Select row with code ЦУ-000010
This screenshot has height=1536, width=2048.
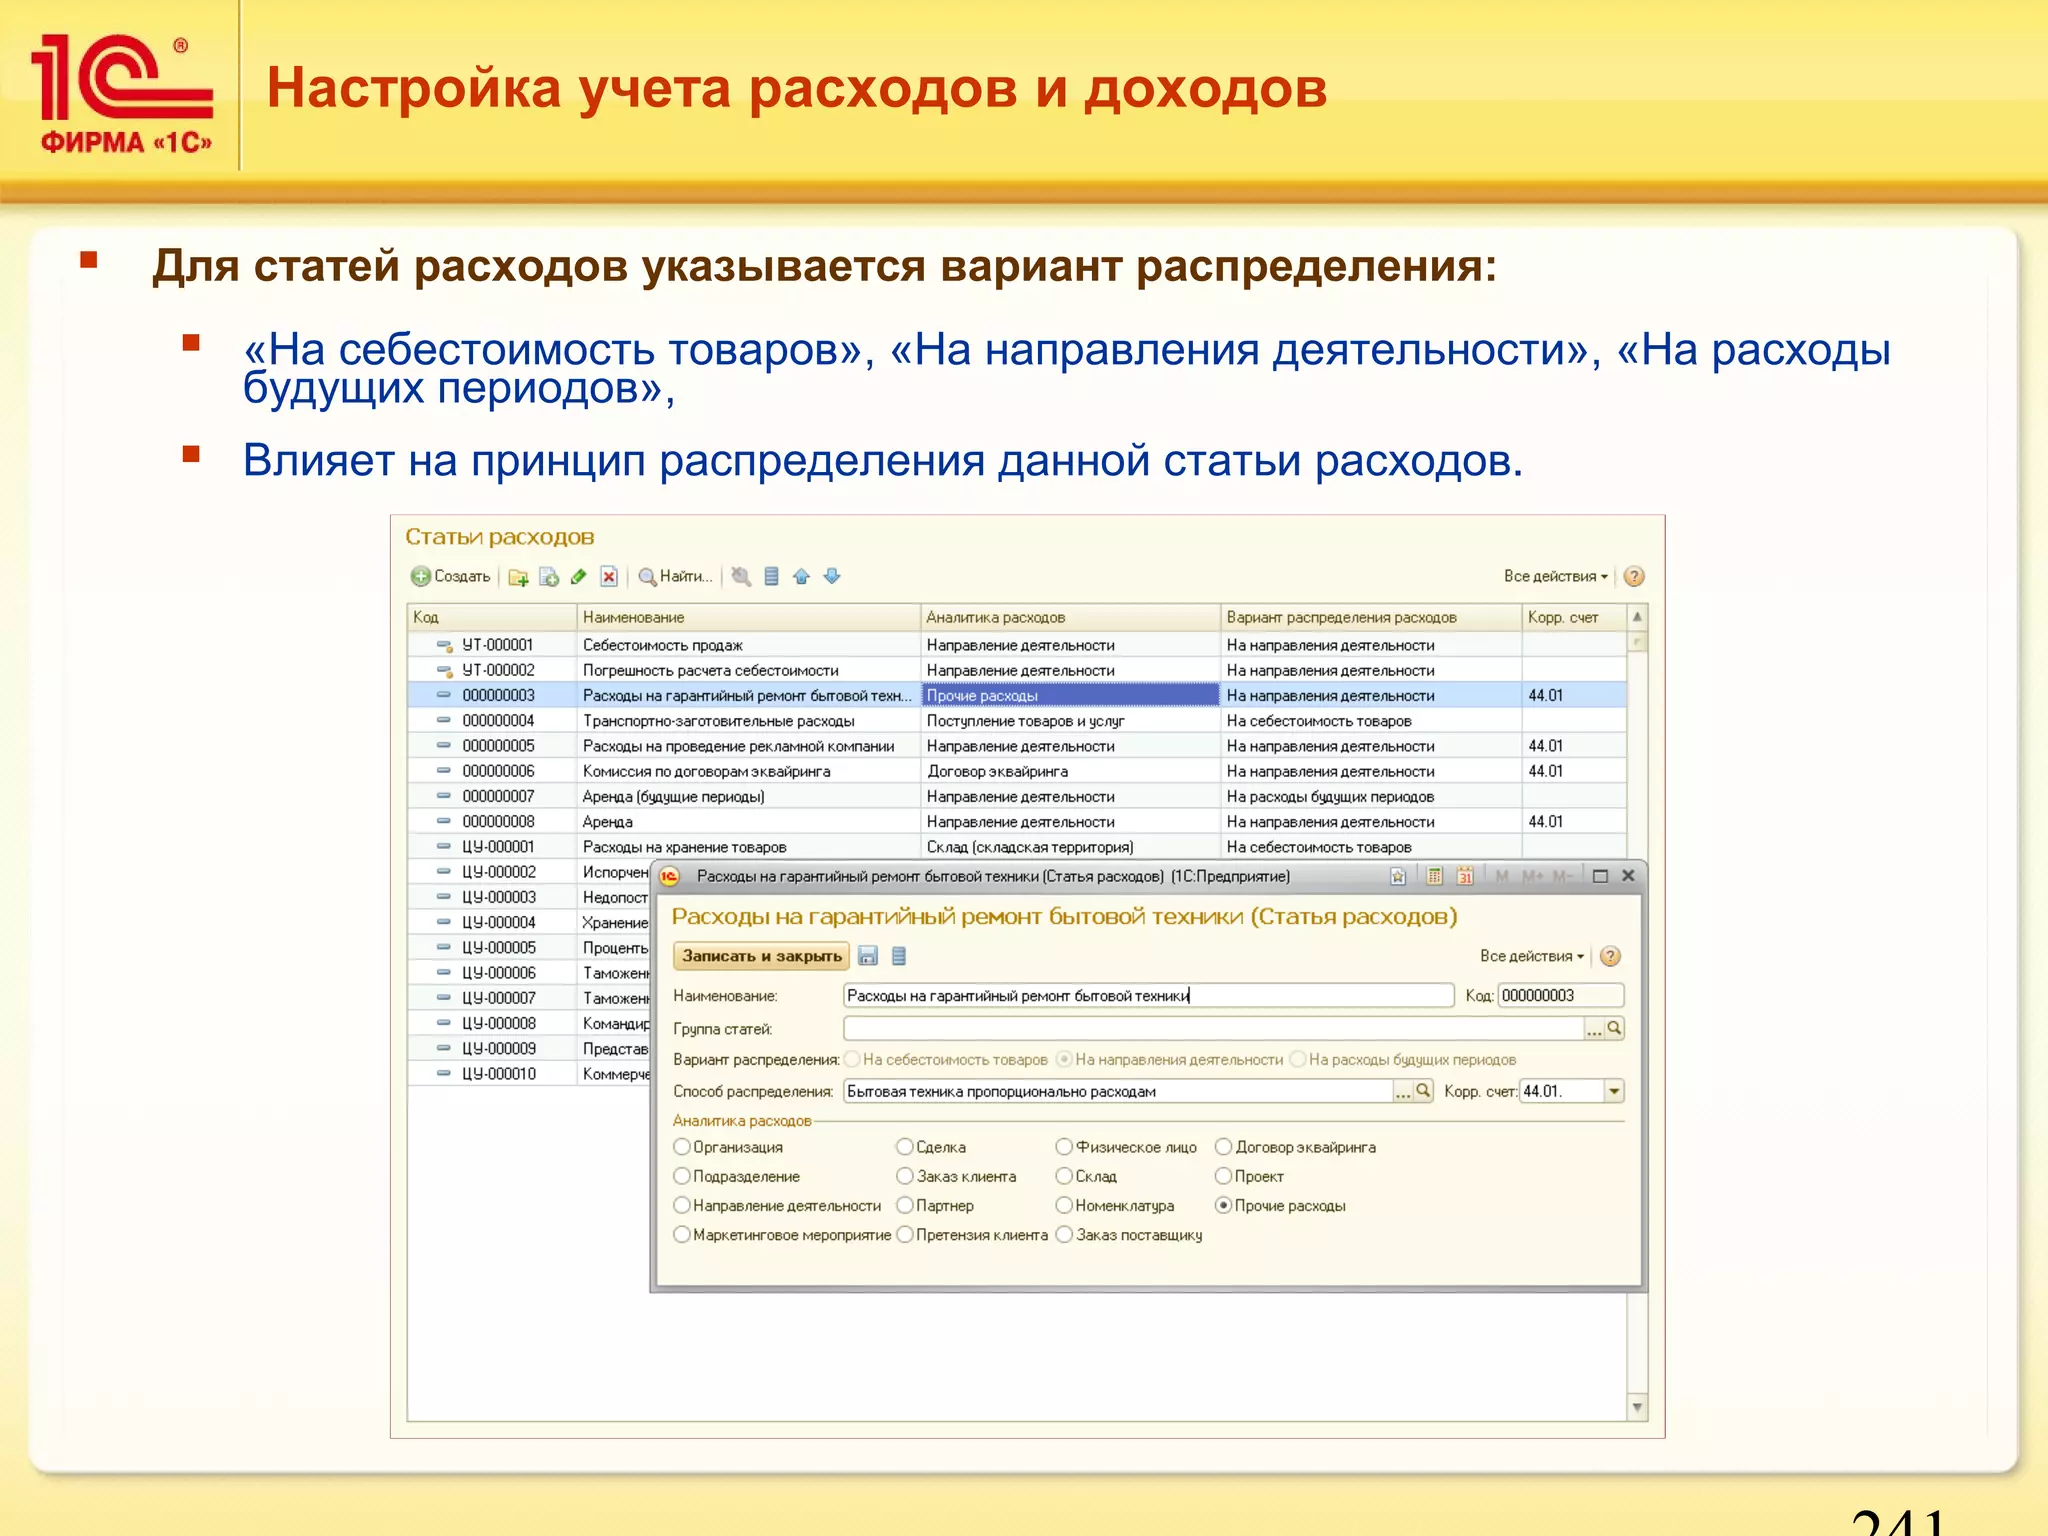(529, 1073)
